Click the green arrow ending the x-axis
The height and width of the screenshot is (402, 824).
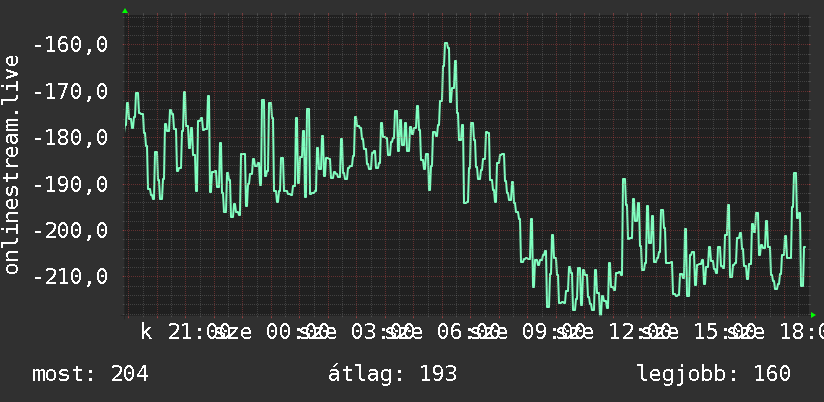coord(813,315)
